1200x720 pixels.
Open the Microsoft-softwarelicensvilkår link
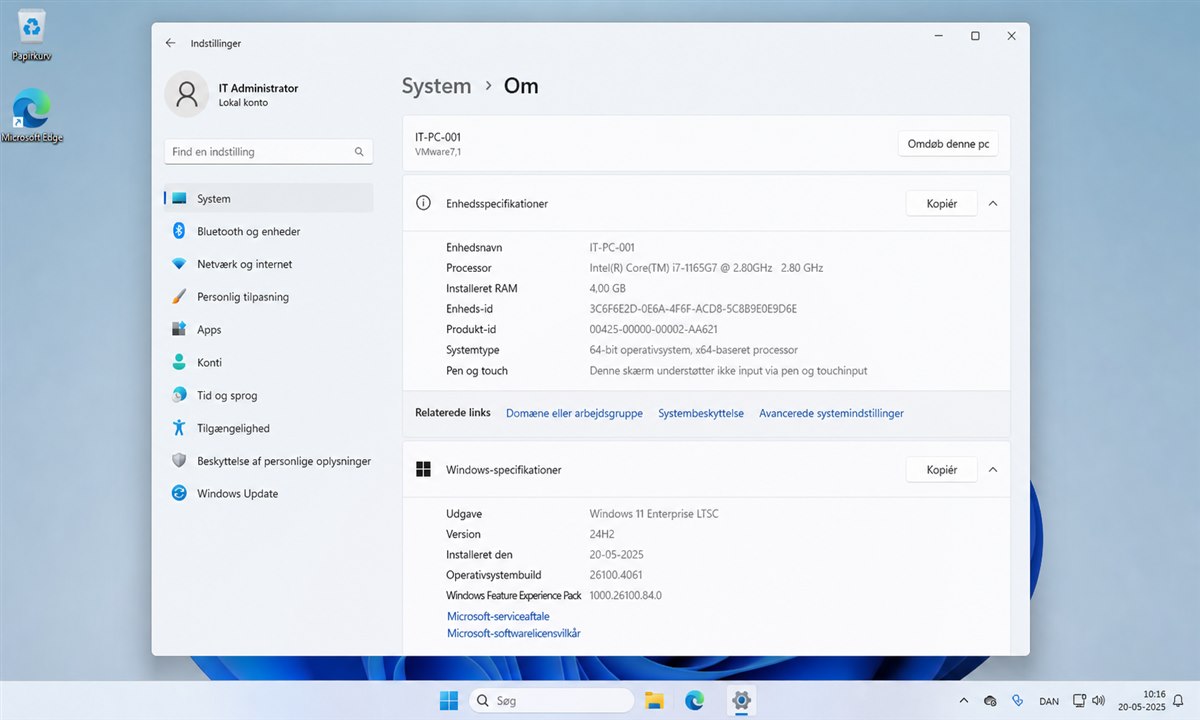click(x=514, y=633)
